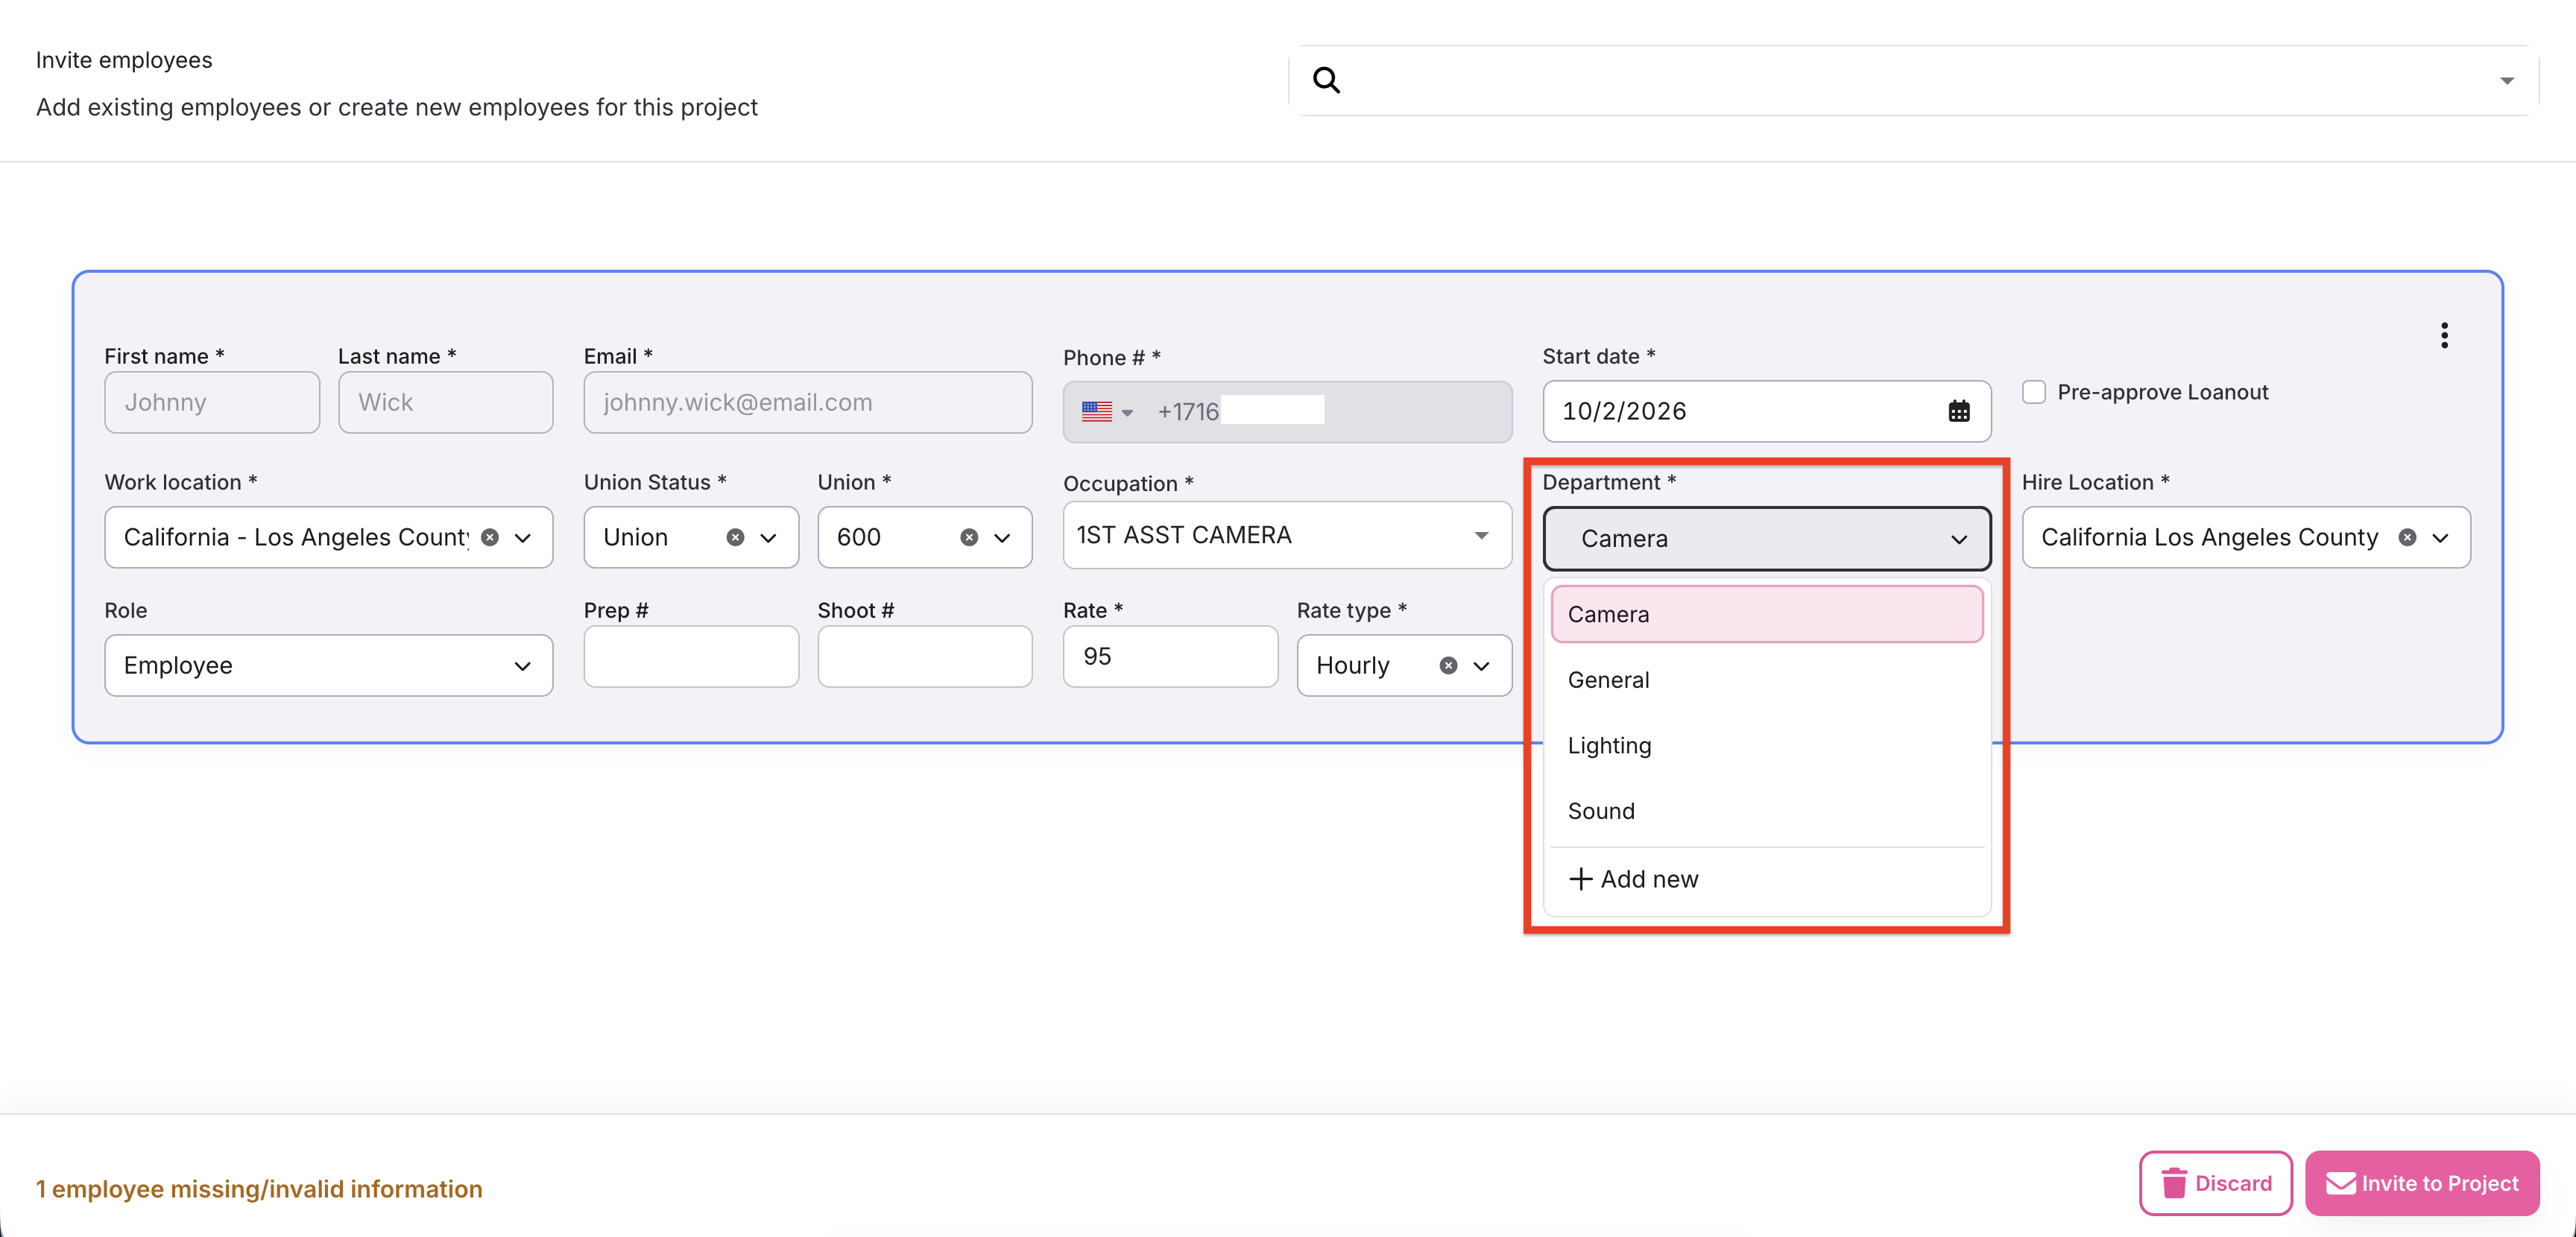Expand the Hire Location dropdown
Viewport: 2576px width, 1237px height.
pyautogui.click(x=2440, y=538)
